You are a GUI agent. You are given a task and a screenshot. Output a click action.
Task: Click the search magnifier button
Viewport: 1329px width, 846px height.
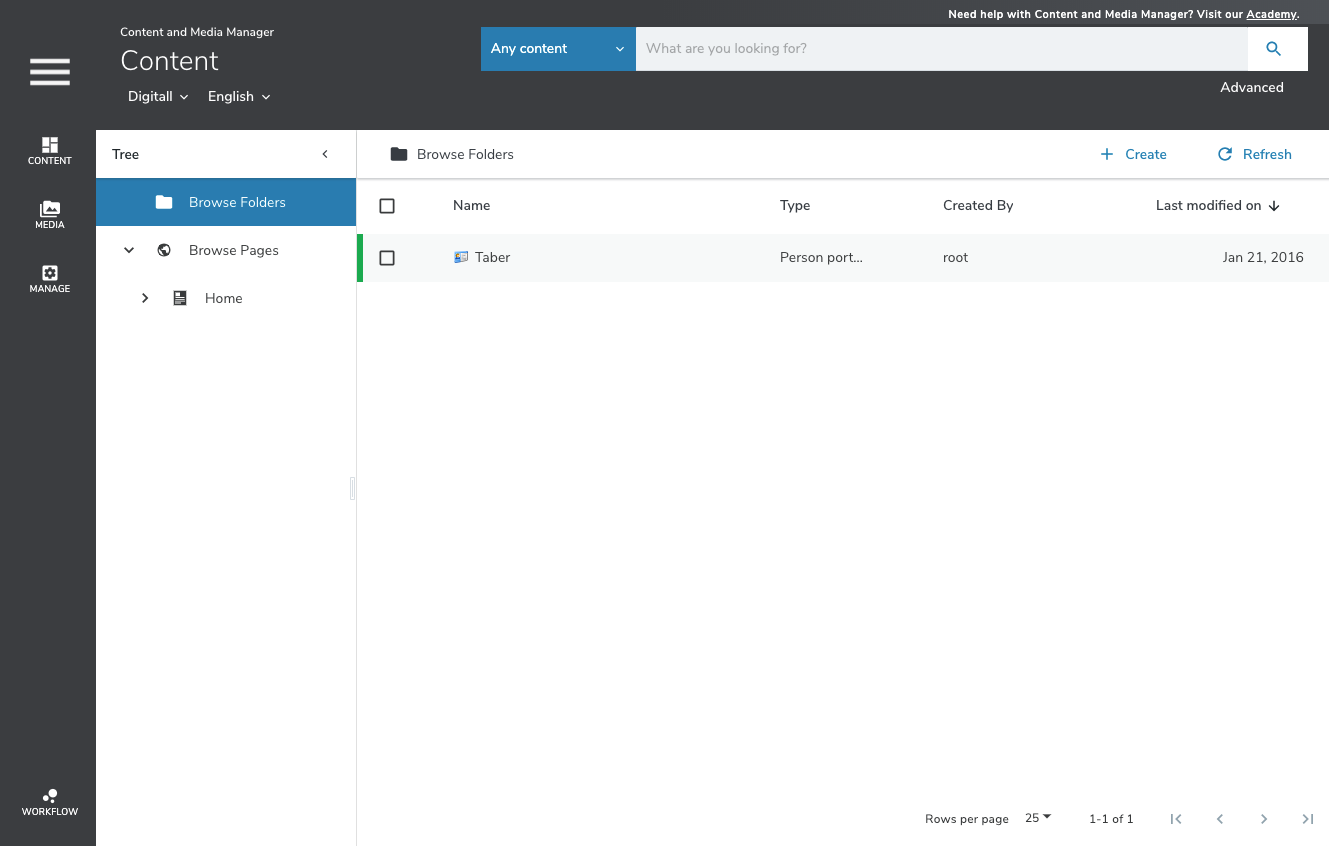tap(1273, 49)
